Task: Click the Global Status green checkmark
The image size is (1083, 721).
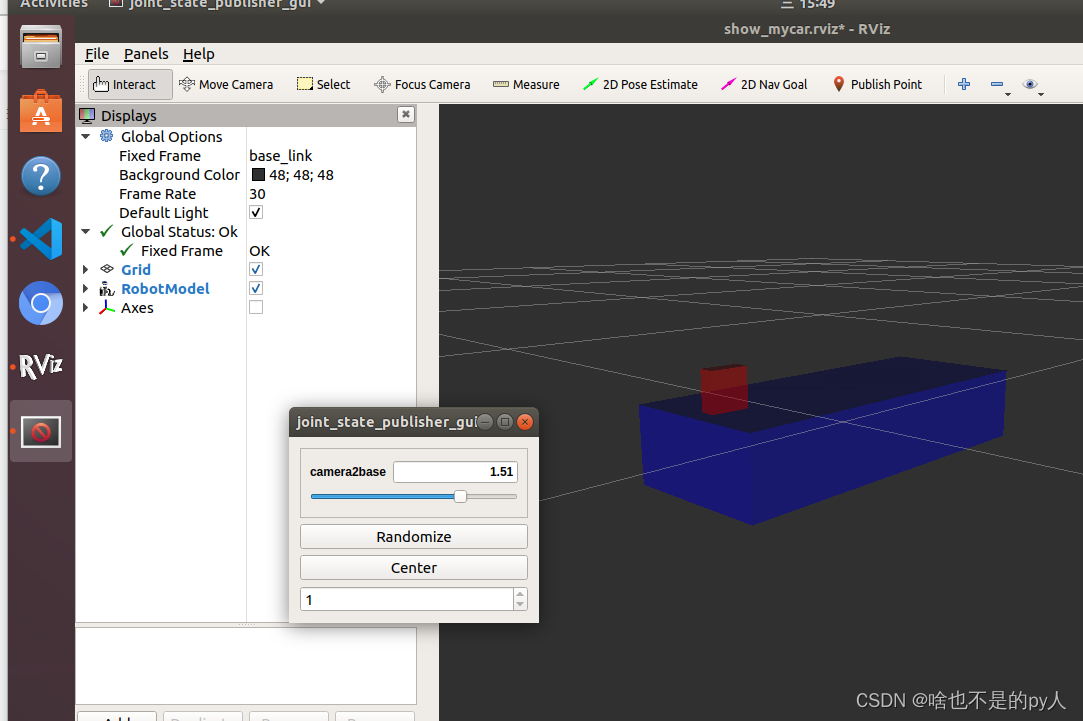Action: [x=106, y=231]
